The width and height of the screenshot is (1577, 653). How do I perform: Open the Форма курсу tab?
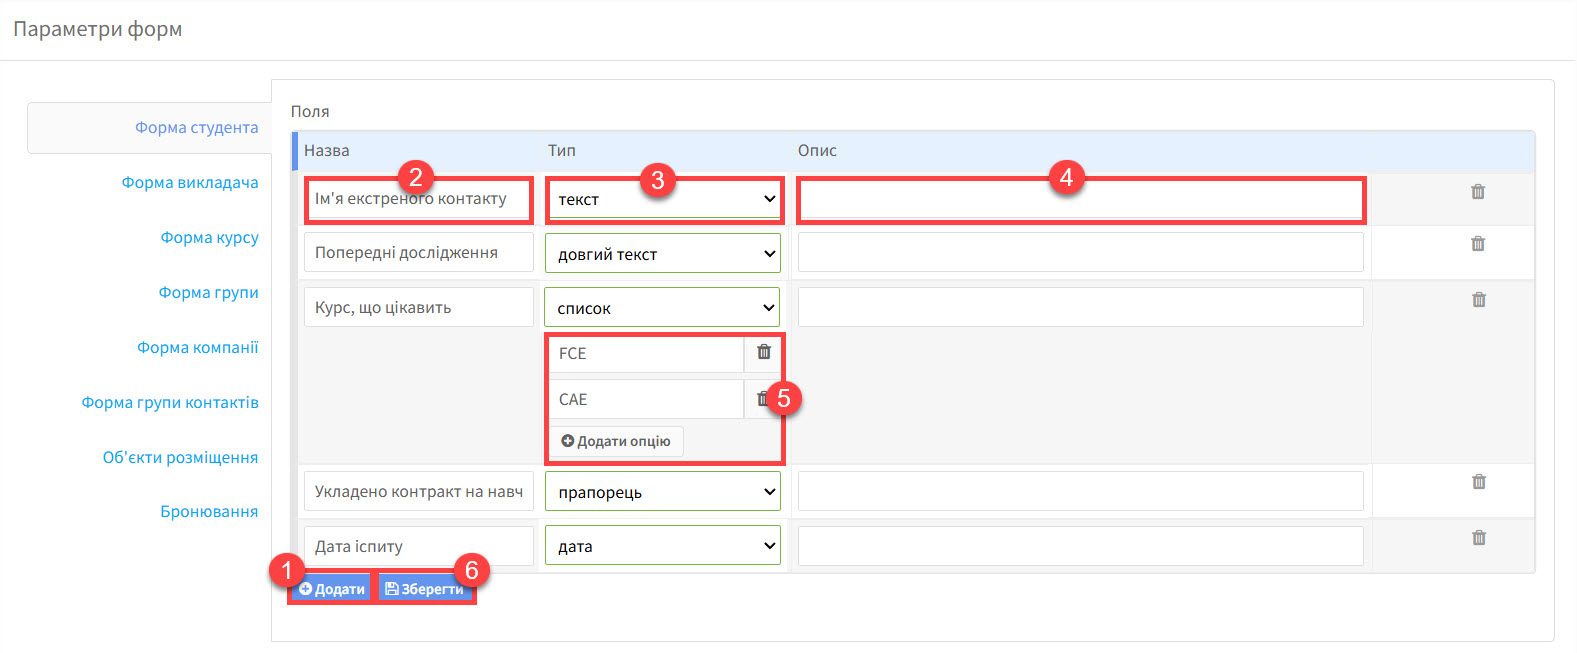click(209, 238)
